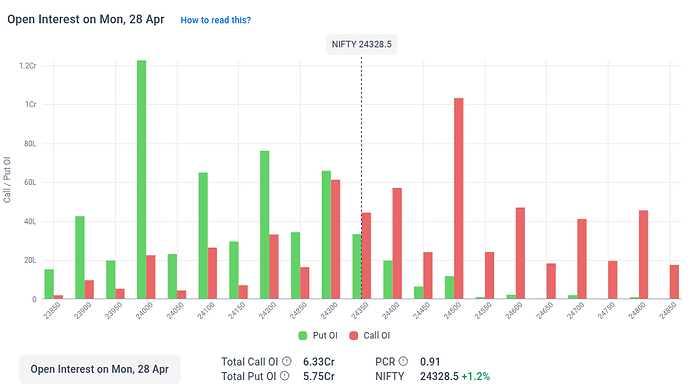
Task: Toggle Call OI series in legend
Action: coord(370,335)
